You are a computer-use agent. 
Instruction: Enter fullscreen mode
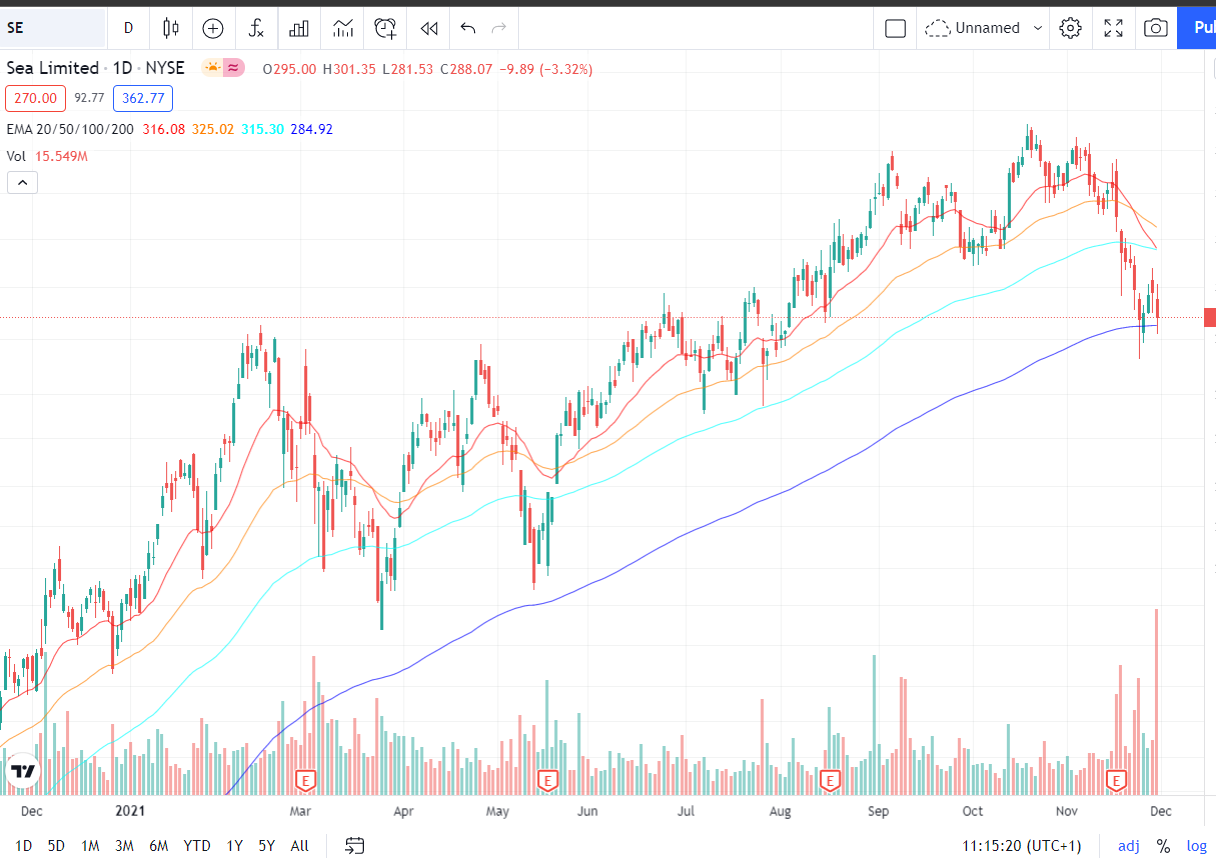1113,28
